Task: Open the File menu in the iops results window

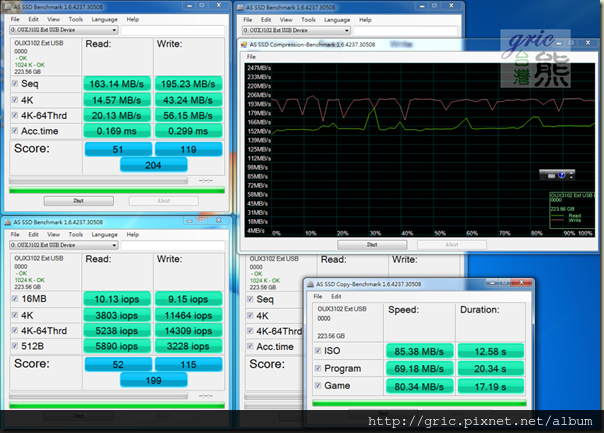Action: pyautogui.click(x=15, y=234)
